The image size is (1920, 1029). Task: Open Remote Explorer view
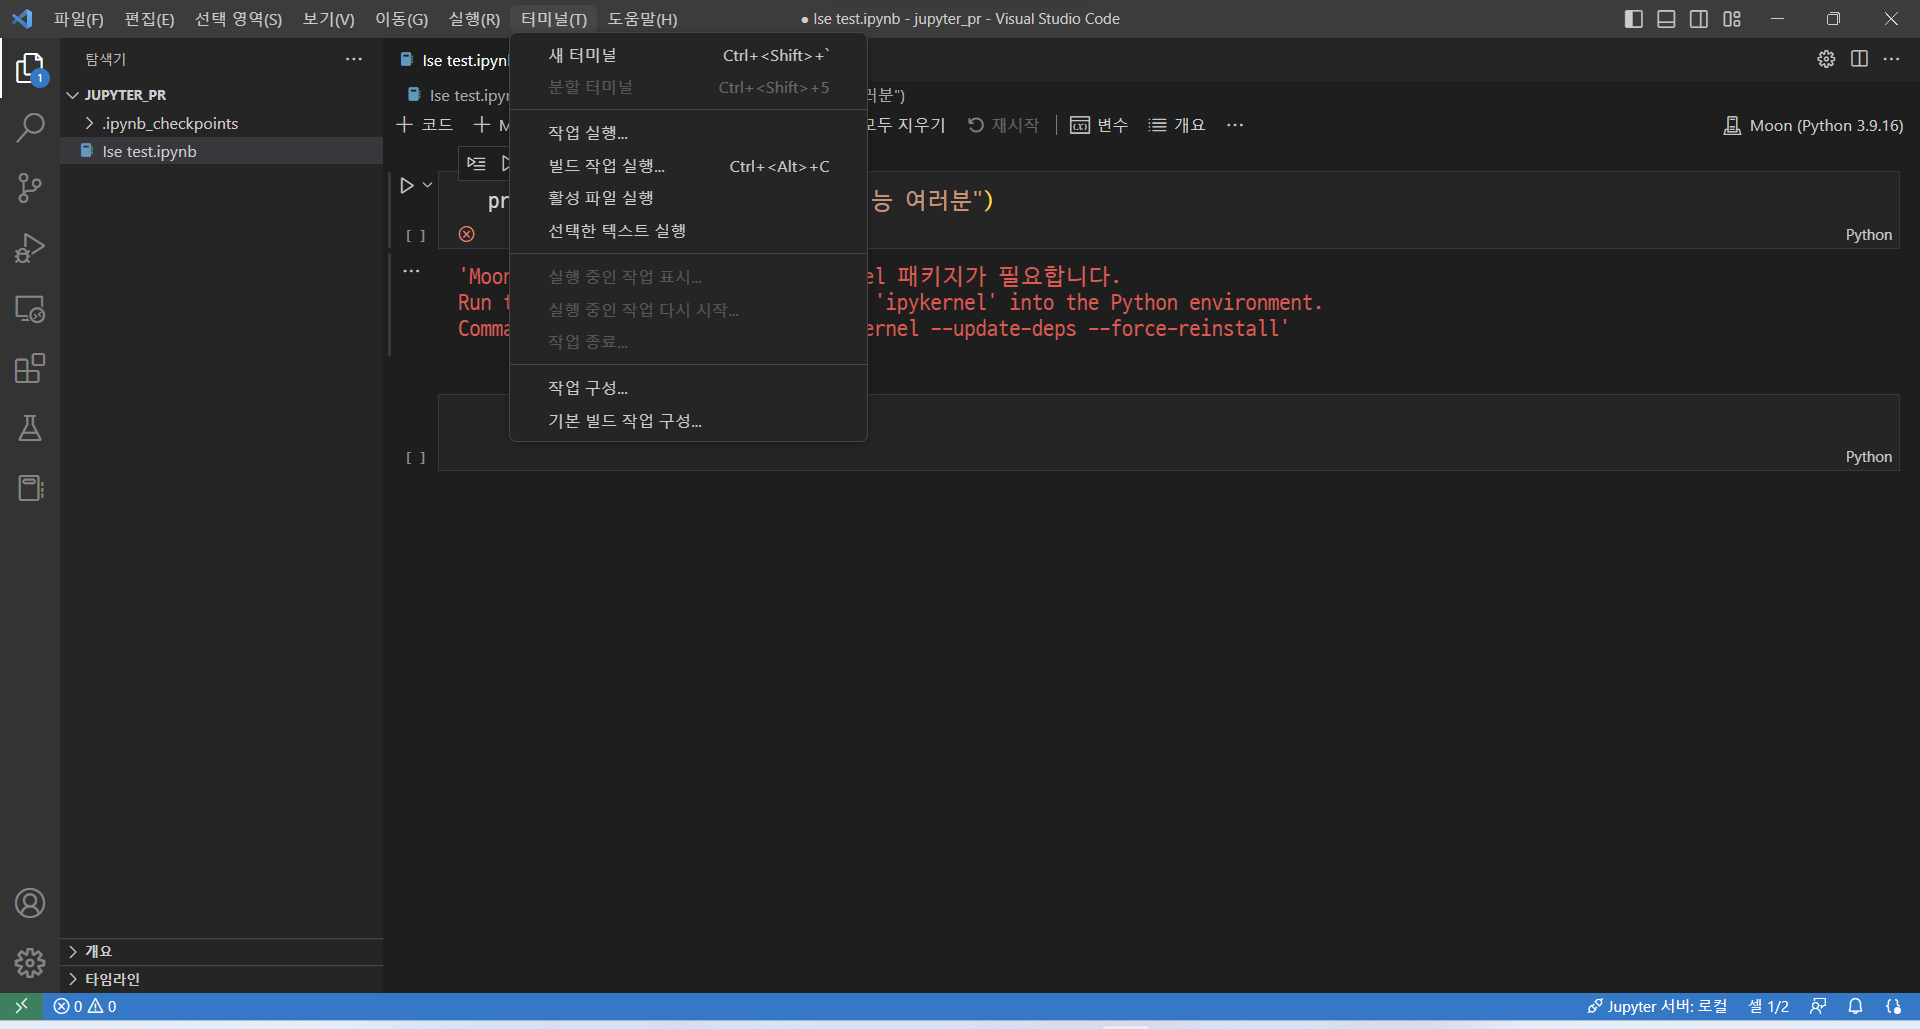point(30,308)
